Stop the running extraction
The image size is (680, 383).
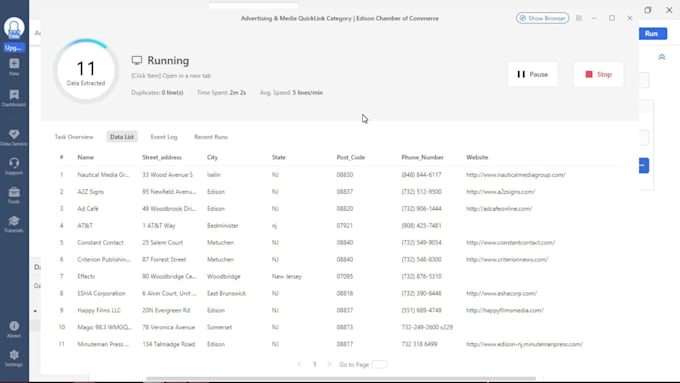598,75
